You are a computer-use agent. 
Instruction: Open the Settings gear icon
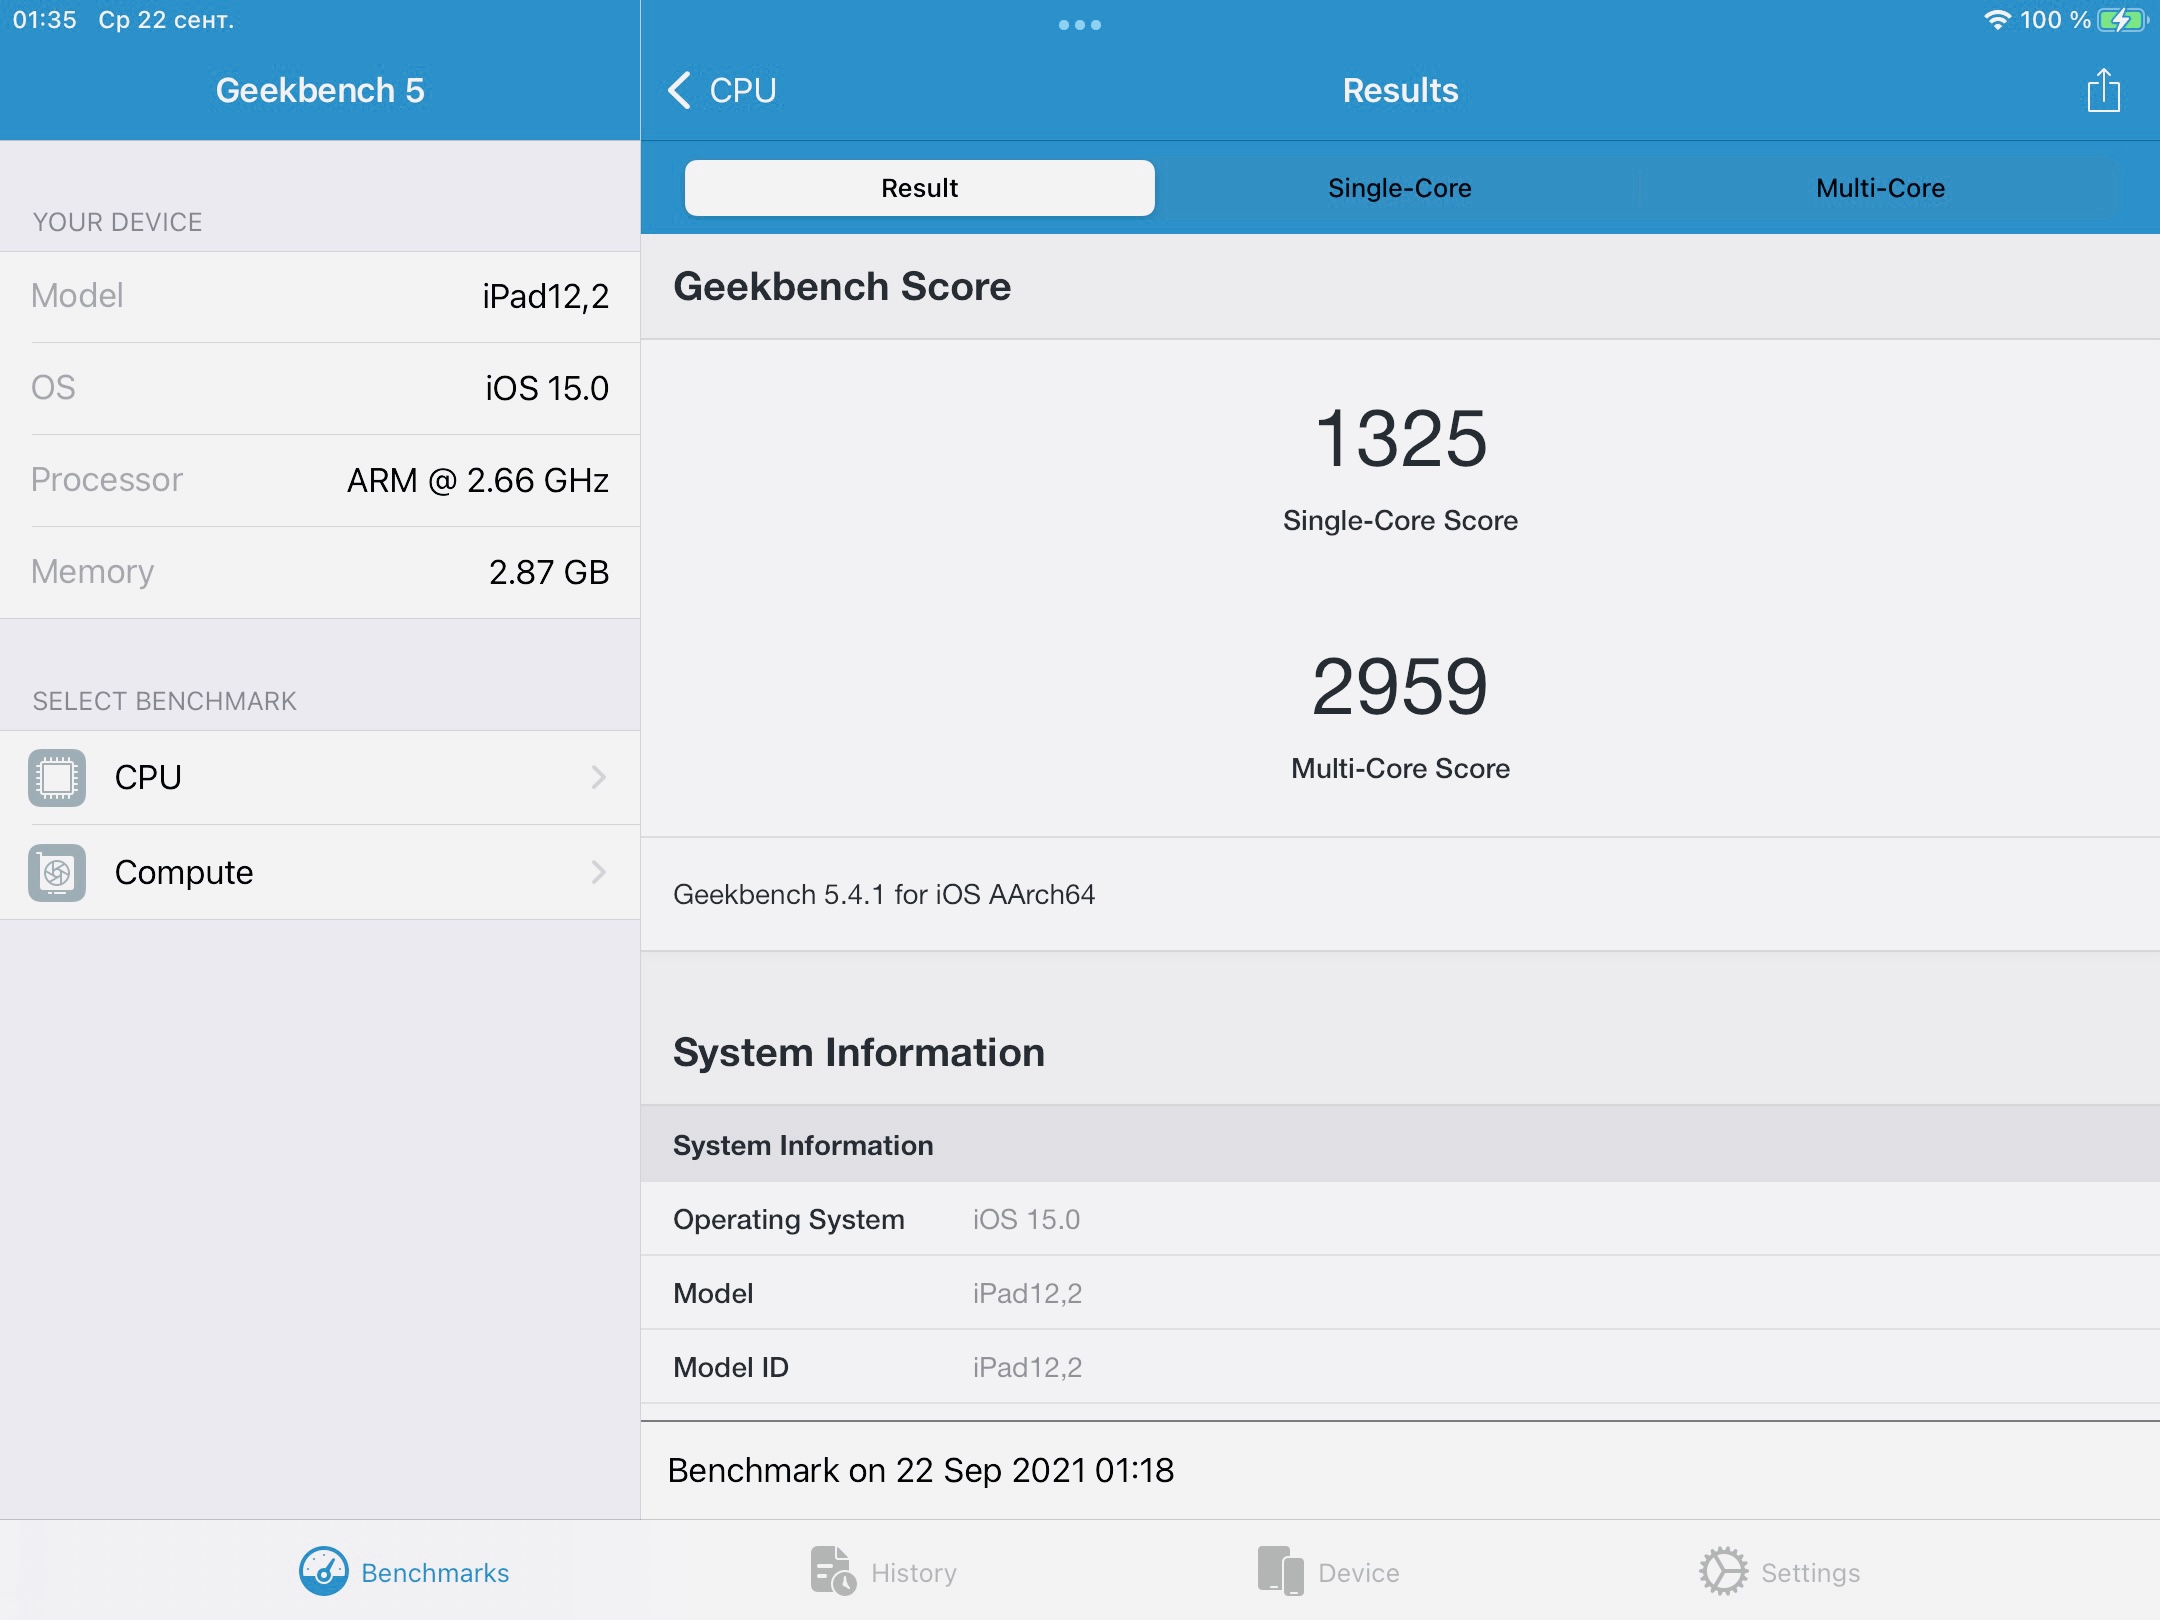coord(1723,1572)
